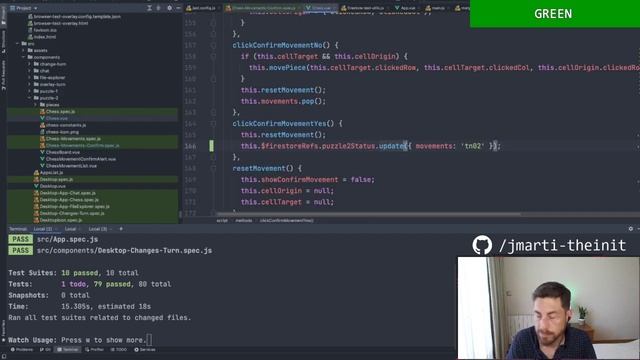Viewport: 640px width, 360px height.
Task: Click the Pull Requests sidebar tab
Action: pos(3,75)
